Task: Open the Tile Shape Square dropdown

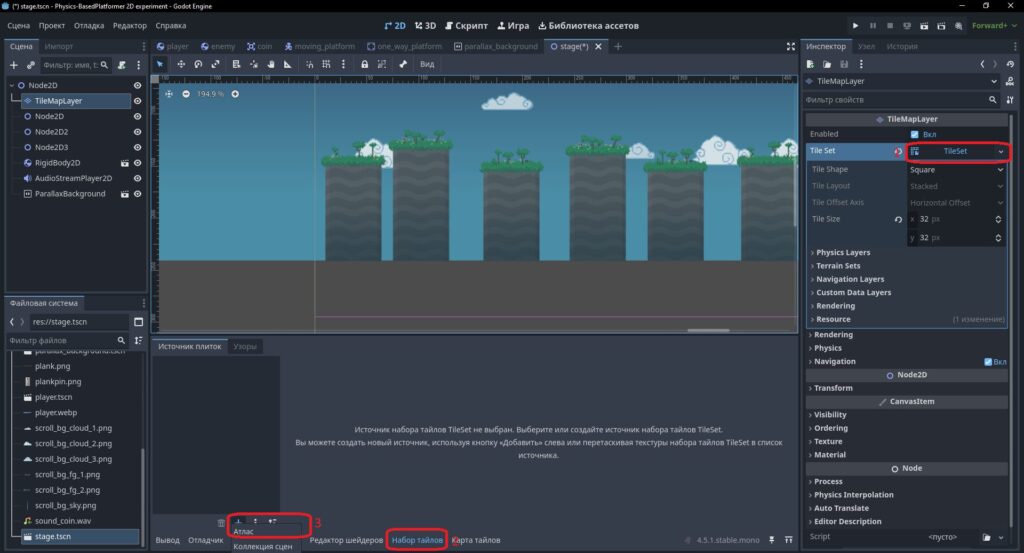Action: 956,170
